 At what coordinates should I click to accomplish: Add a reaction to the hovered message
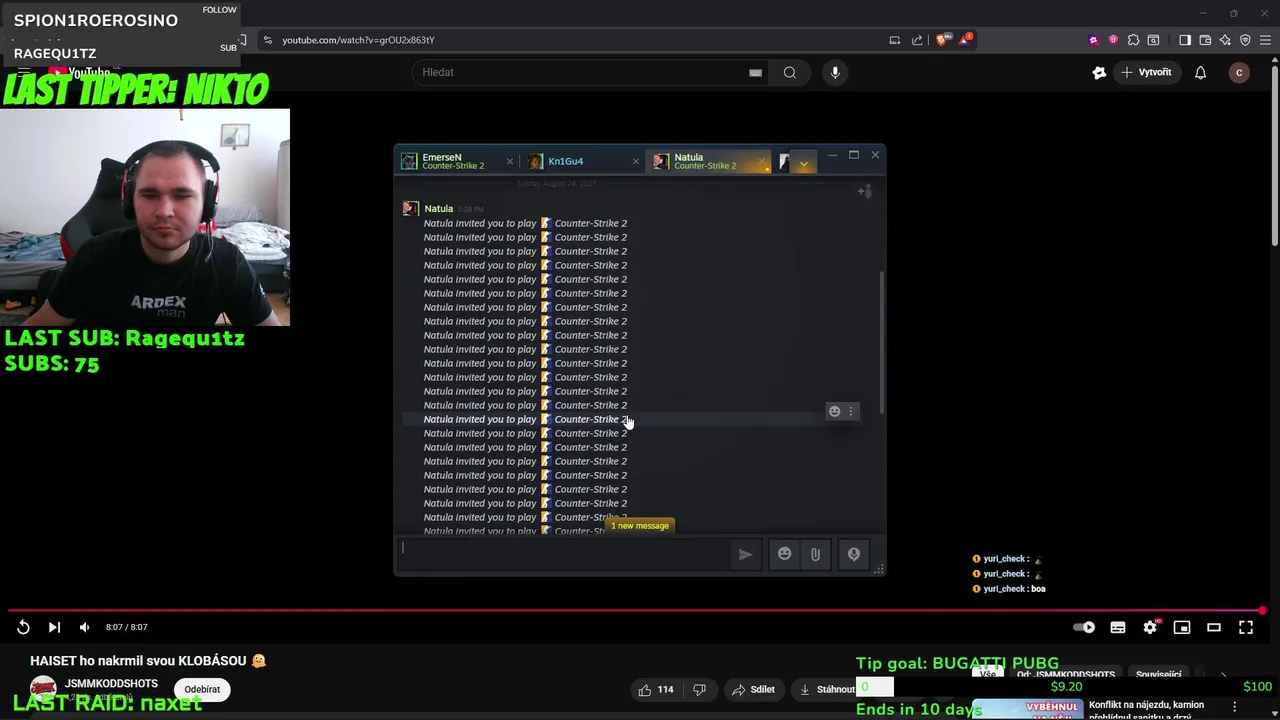[x=834, y=411]
